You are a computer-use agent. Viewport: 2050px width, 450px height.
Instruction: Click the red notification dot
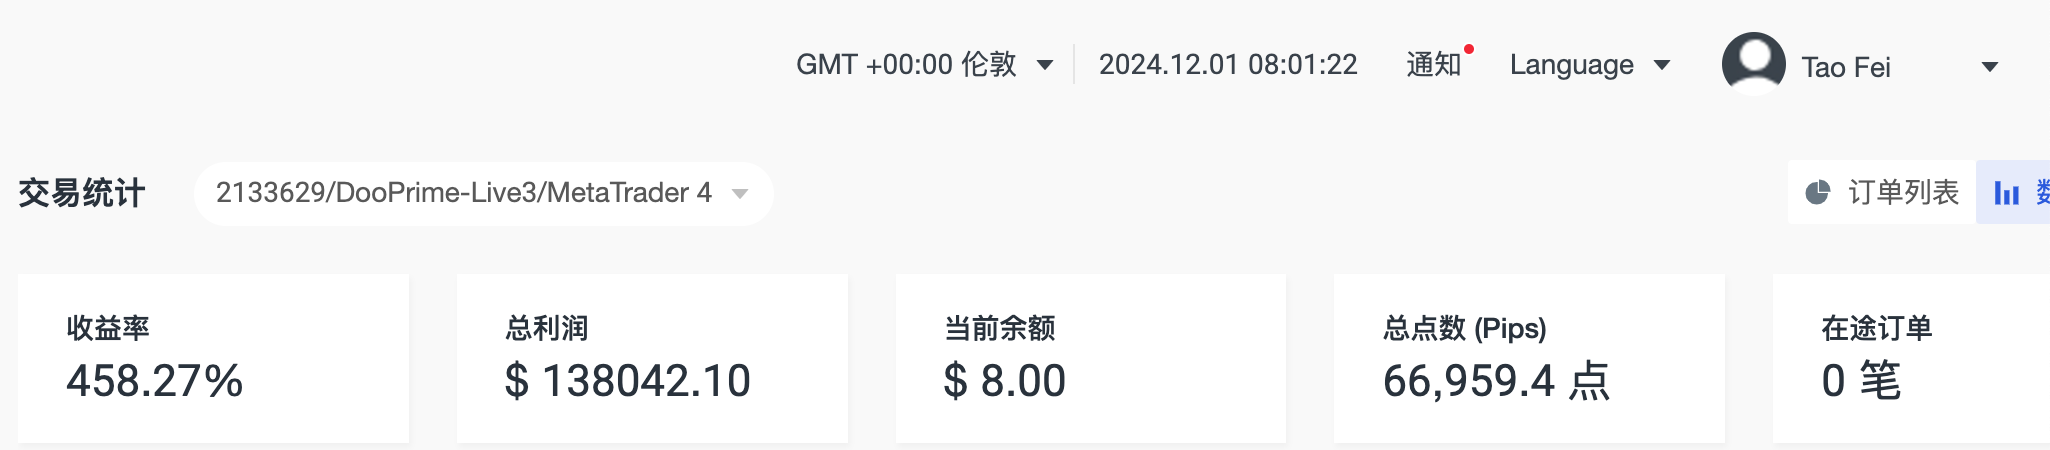tap(1469, 49)
